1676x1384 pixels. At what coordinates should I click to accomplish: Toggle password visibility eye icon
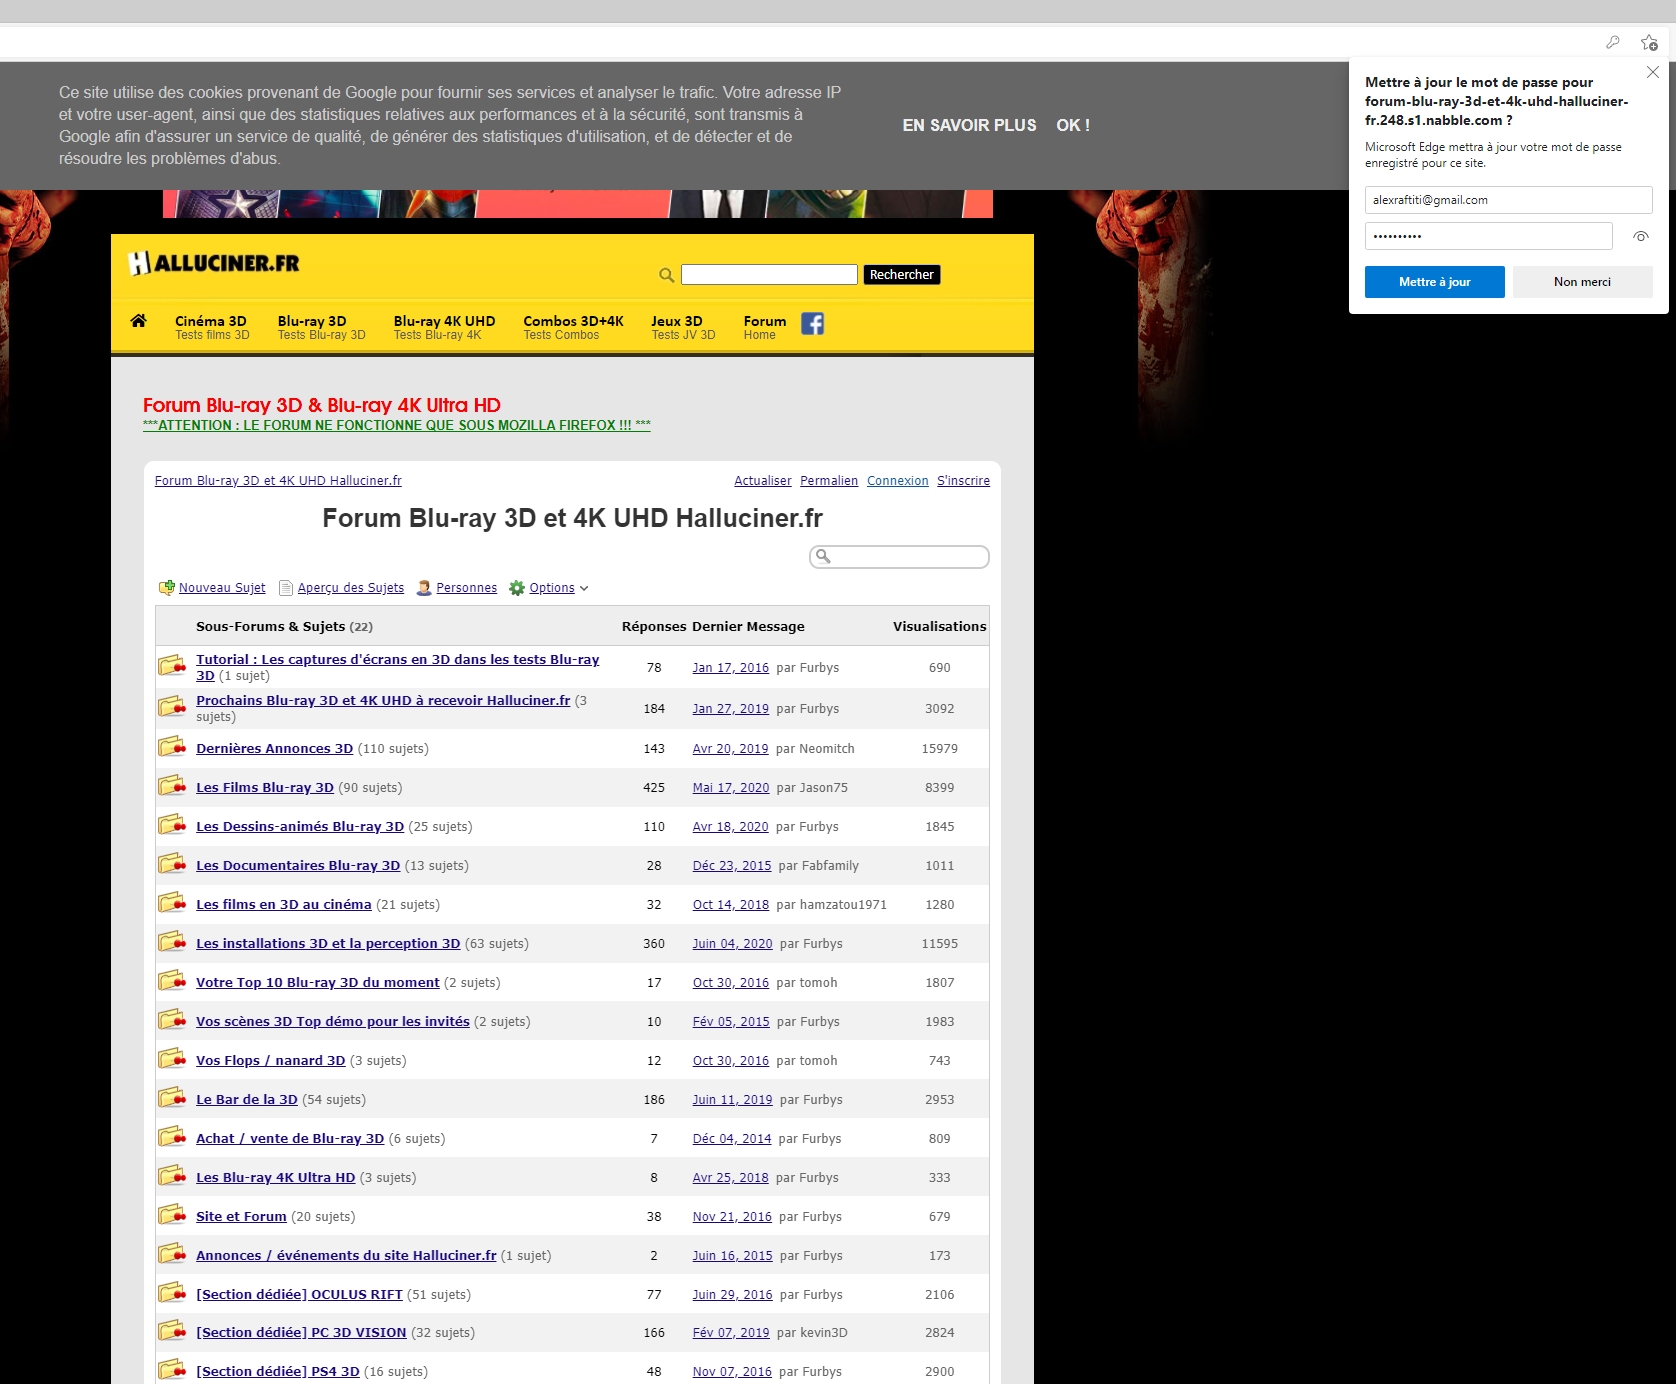point(1640,237)
